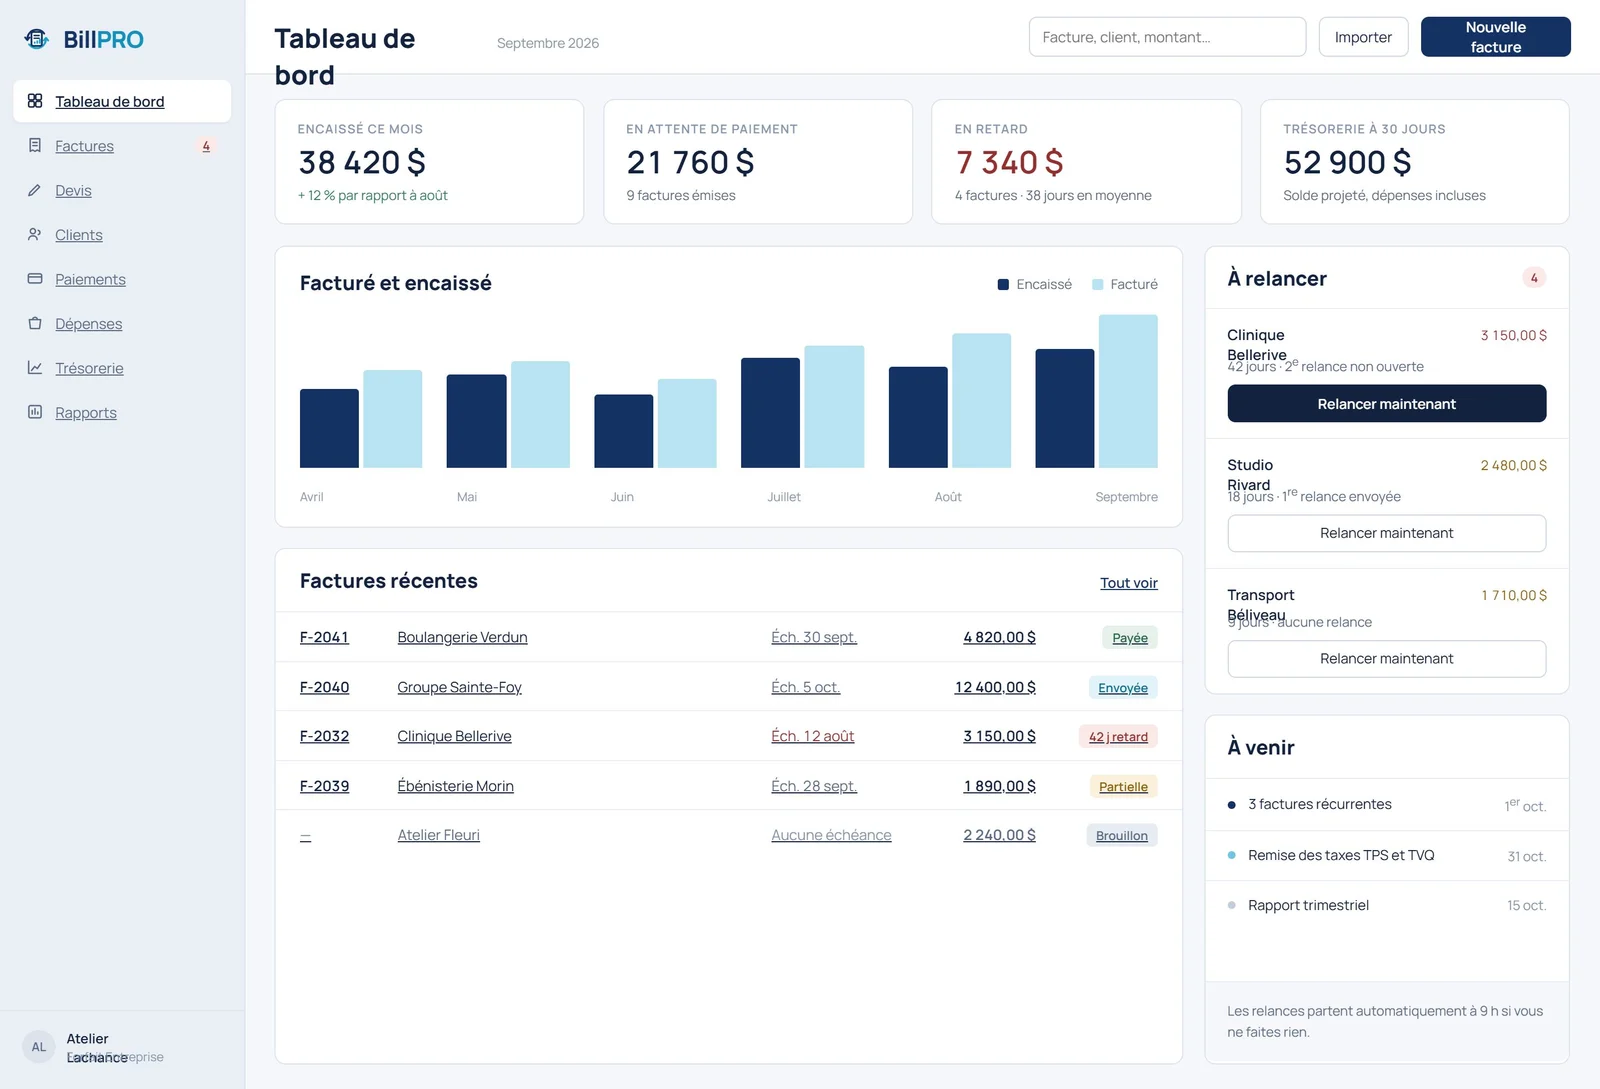Click the AL user avatar
The height and width of the screenshot is (1089, 1600).
(39, 1047)
